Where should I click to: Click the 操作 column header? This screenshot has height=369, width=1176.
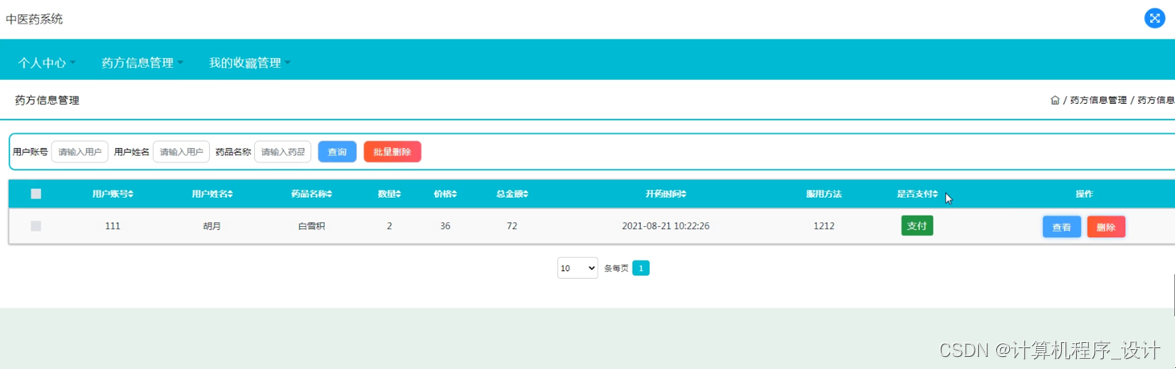pyautogui.click(x=1084, y=194)
